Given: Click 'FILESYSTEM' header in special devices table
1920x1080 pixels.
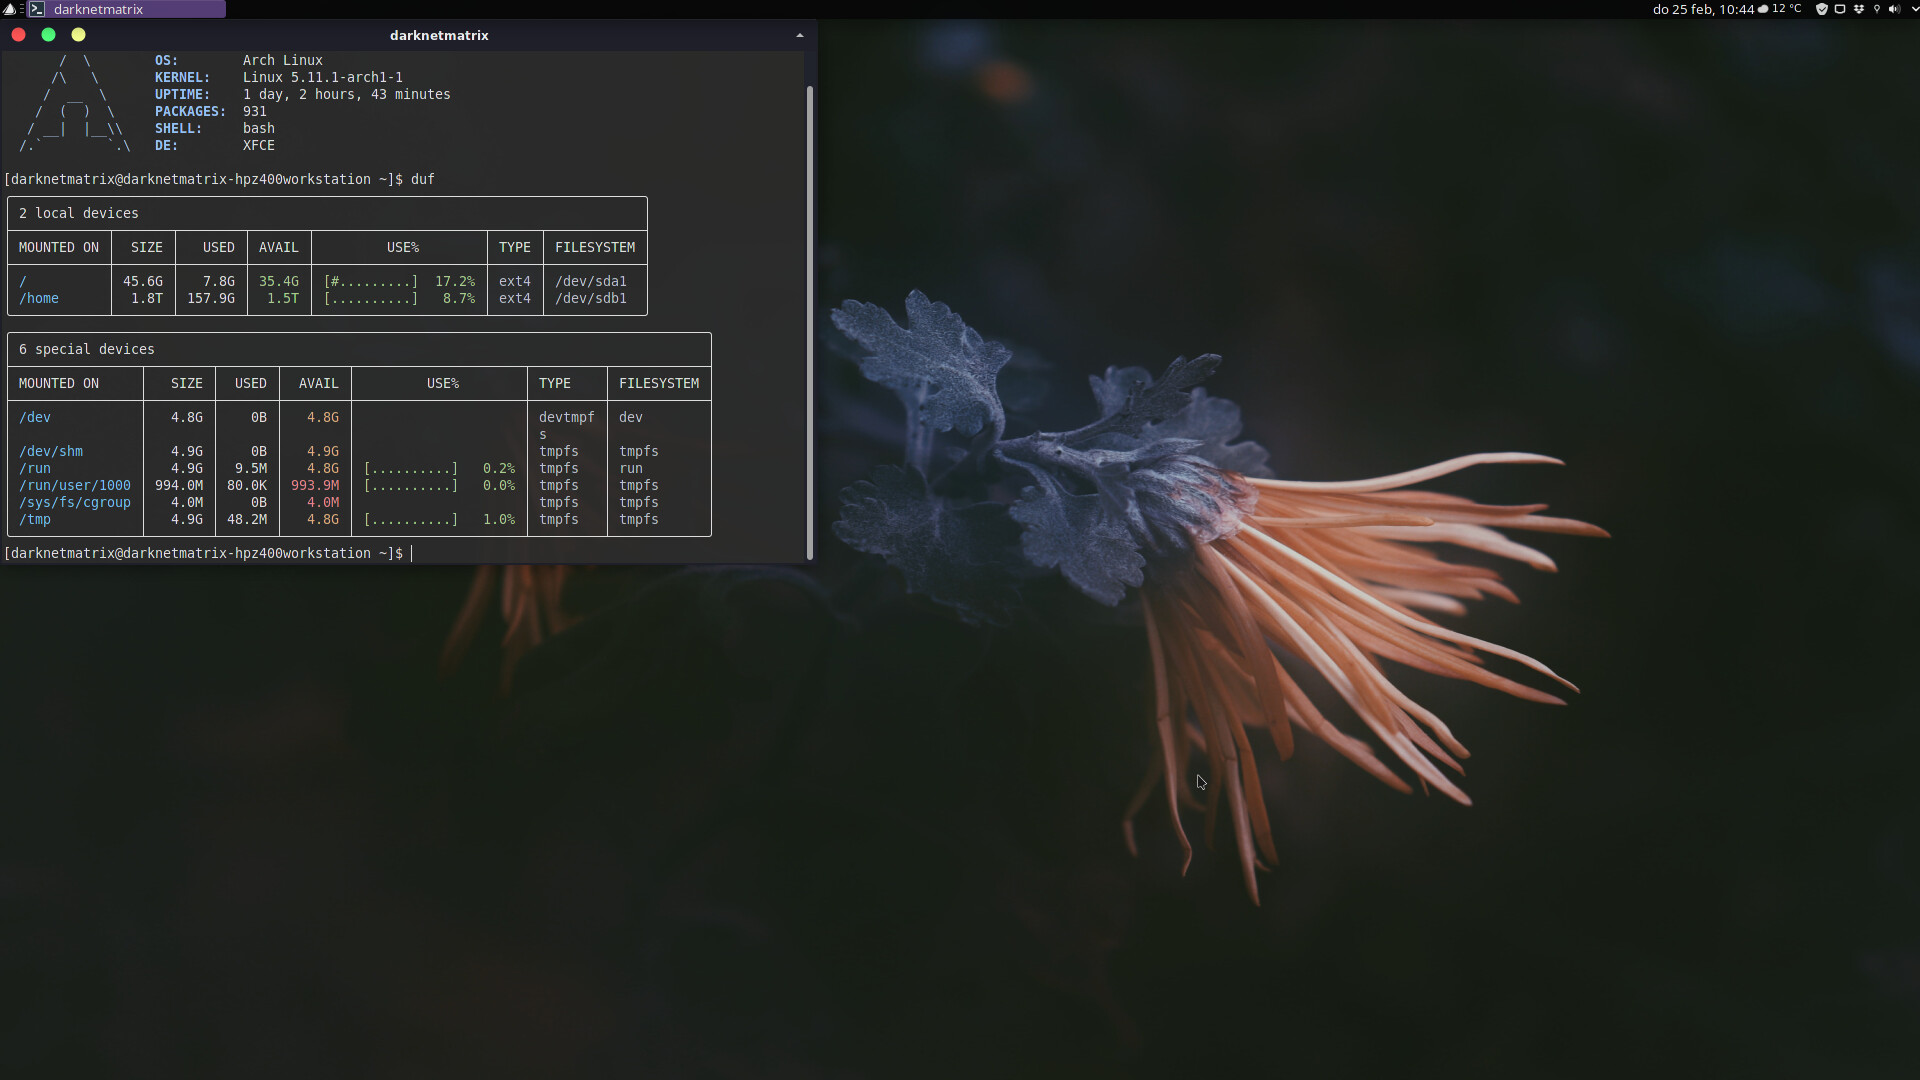Looking at the screenshot, I should pos(658,383).
